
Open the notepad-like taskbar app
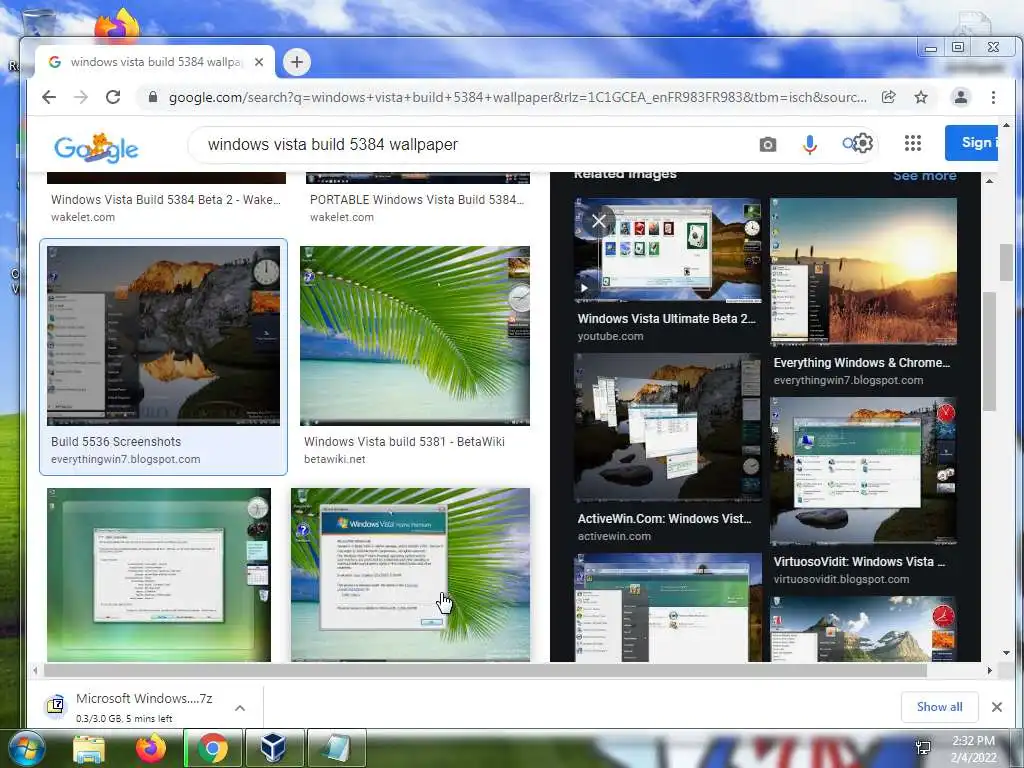pyautogui.click(x=336, y=748)
